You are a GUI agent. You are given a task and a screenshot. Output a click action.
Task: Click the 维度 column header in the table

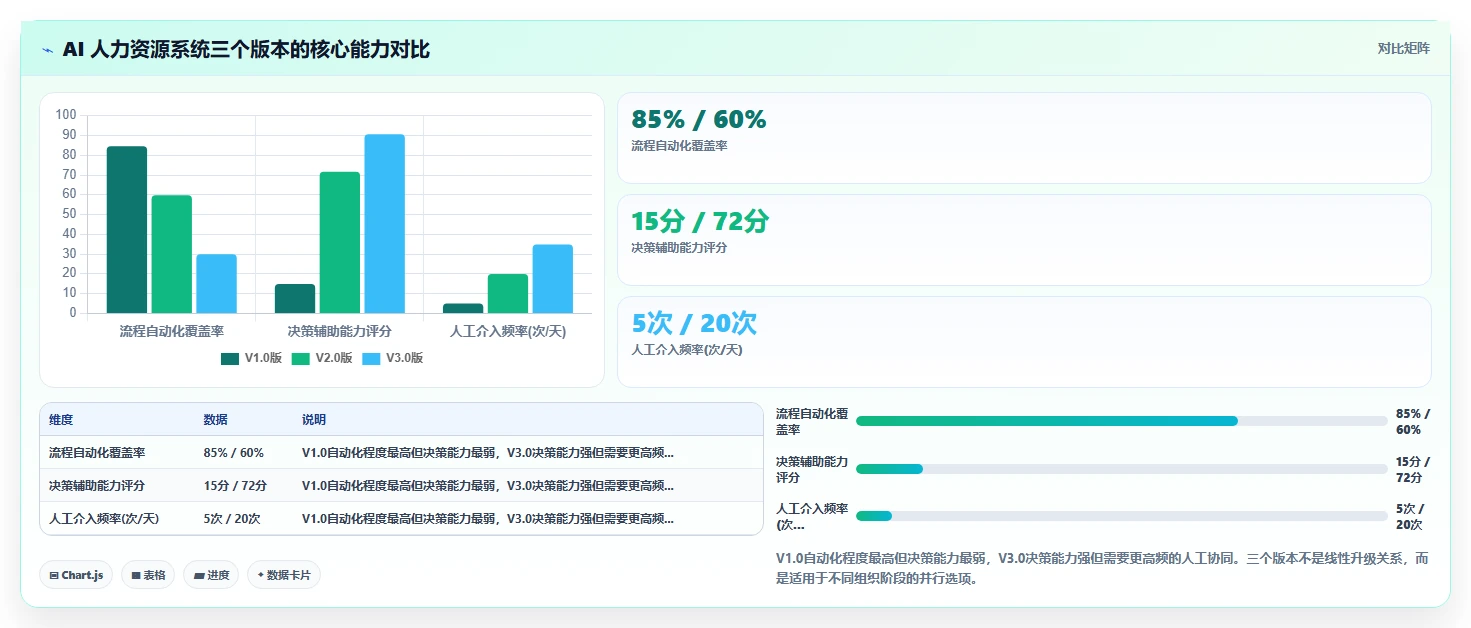[61, 420]
